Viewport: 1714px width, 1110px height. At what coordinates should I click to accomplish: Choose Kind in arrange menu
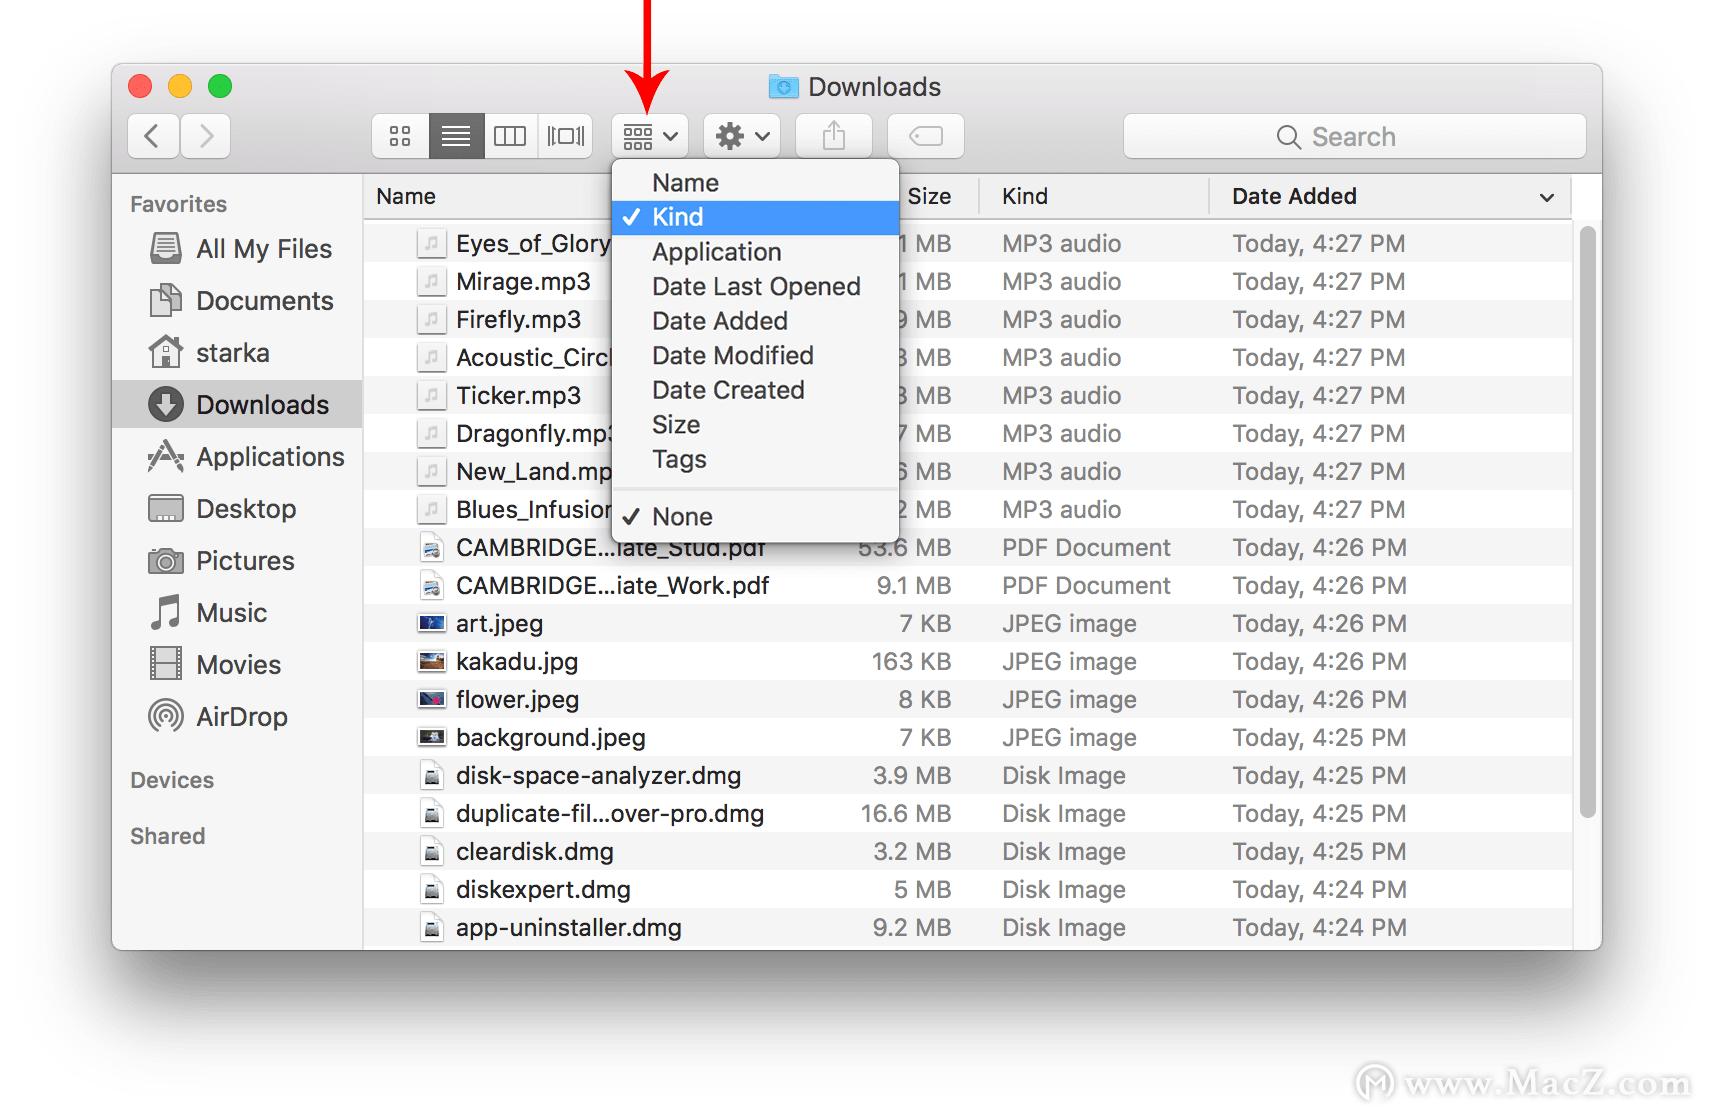755,217
